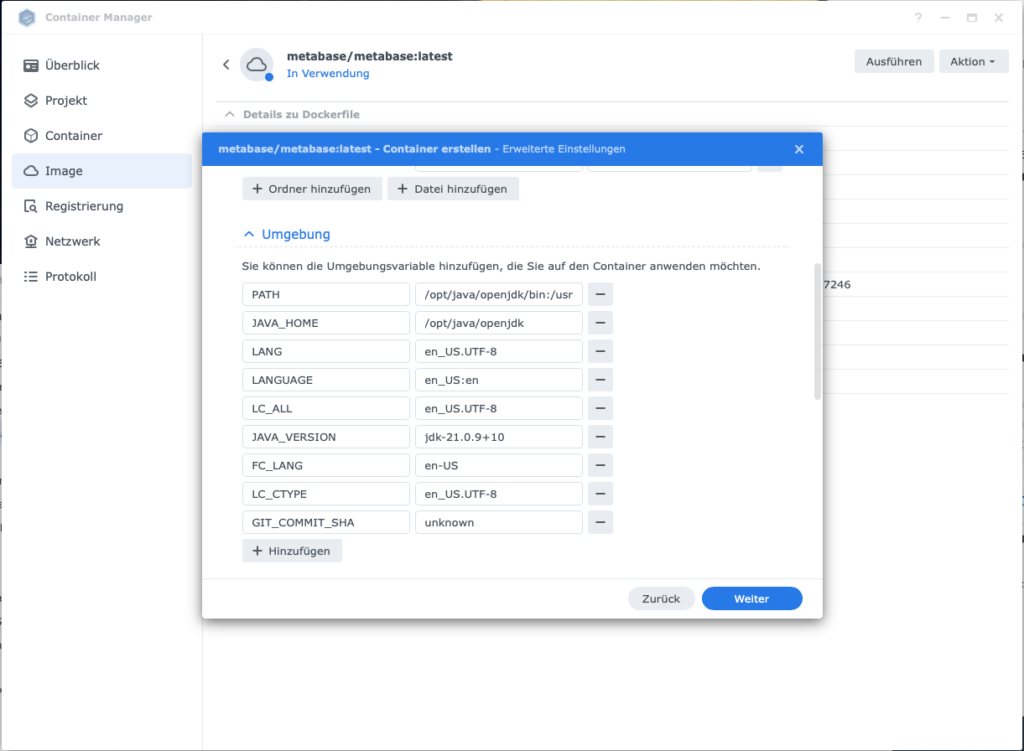Viewport: 1024px width, 751px height.
Task: Remove the JAVA_VERSION variable row
Action: [x=600, y=437]
